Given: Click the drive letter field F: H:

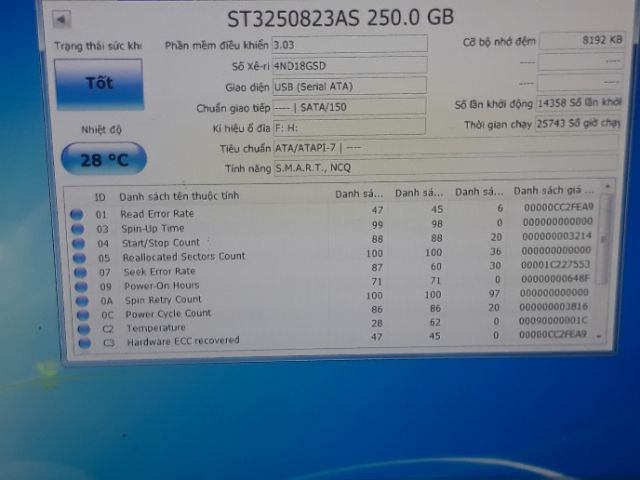Looking at the screenshot, I should click(x=349, y=128).
